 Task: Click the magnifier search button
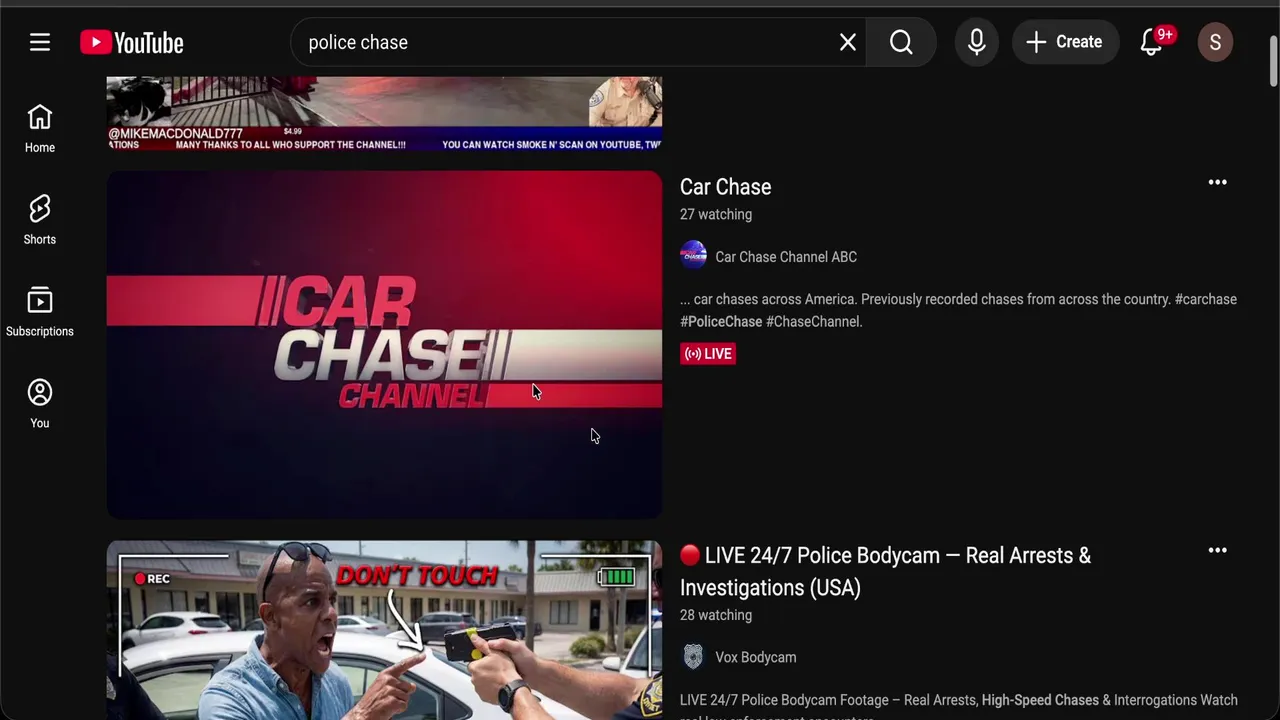click(901, 42)
